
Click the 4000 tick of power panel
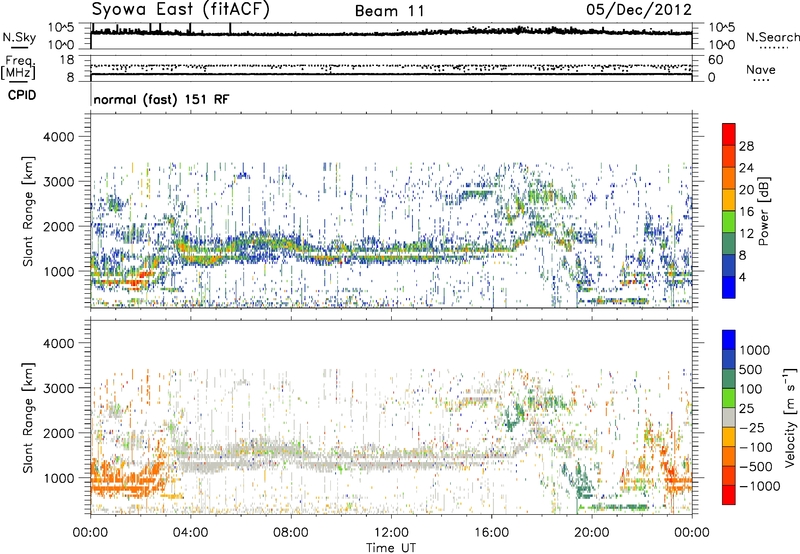[59, 137]
